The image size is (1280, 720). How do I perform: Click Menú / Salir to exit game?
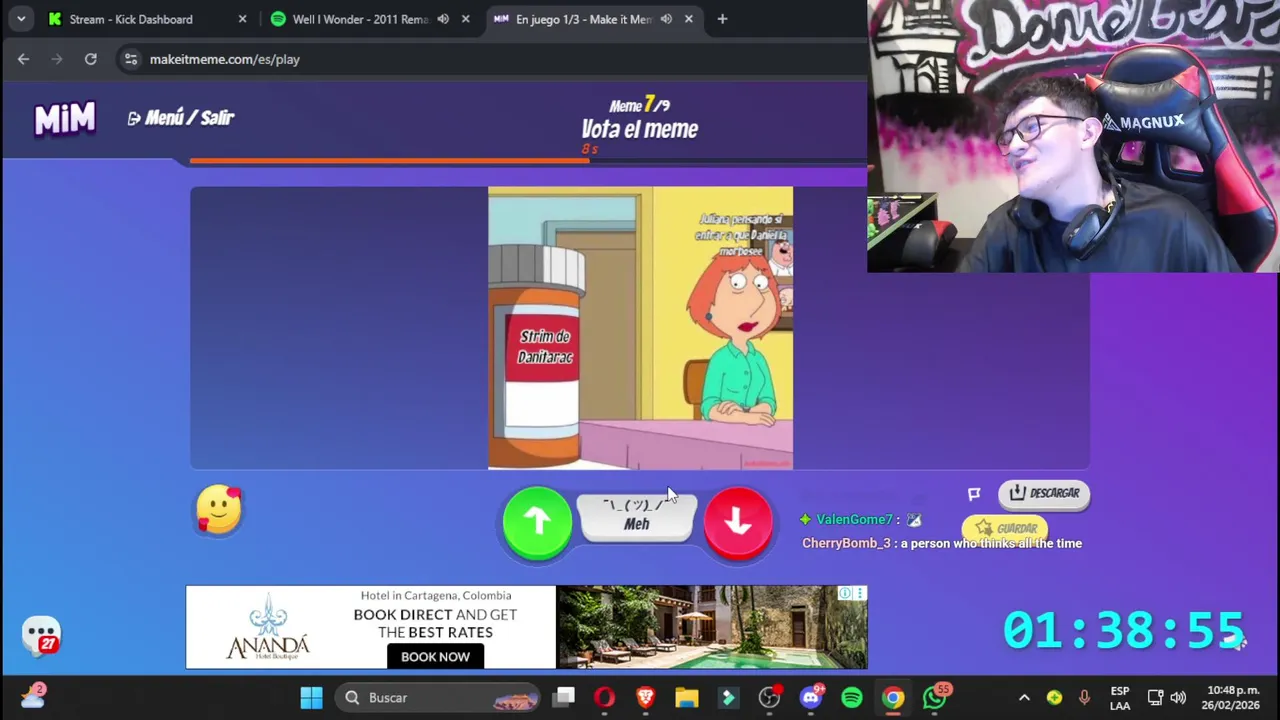coord(181,118)
